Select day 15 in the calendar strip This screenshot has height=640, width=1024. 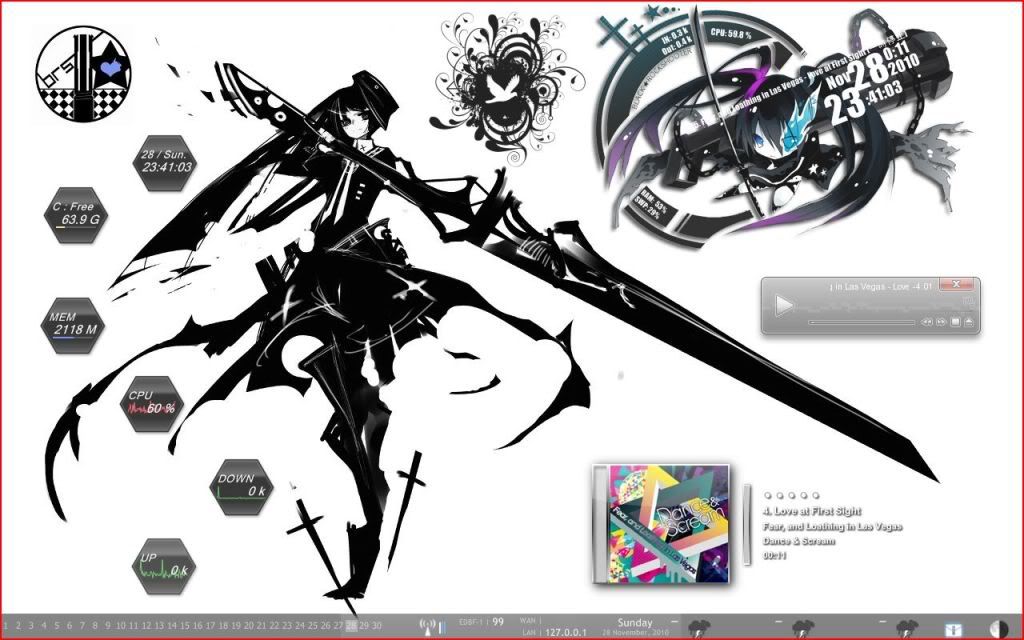(185, 626)
